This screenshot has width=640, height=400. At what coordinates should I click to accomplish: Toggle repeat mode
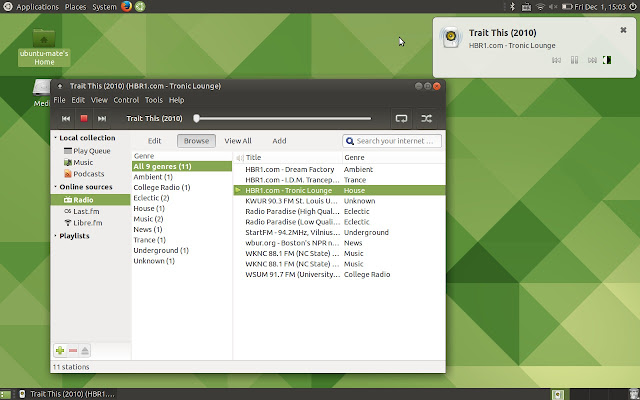[401, 118]
